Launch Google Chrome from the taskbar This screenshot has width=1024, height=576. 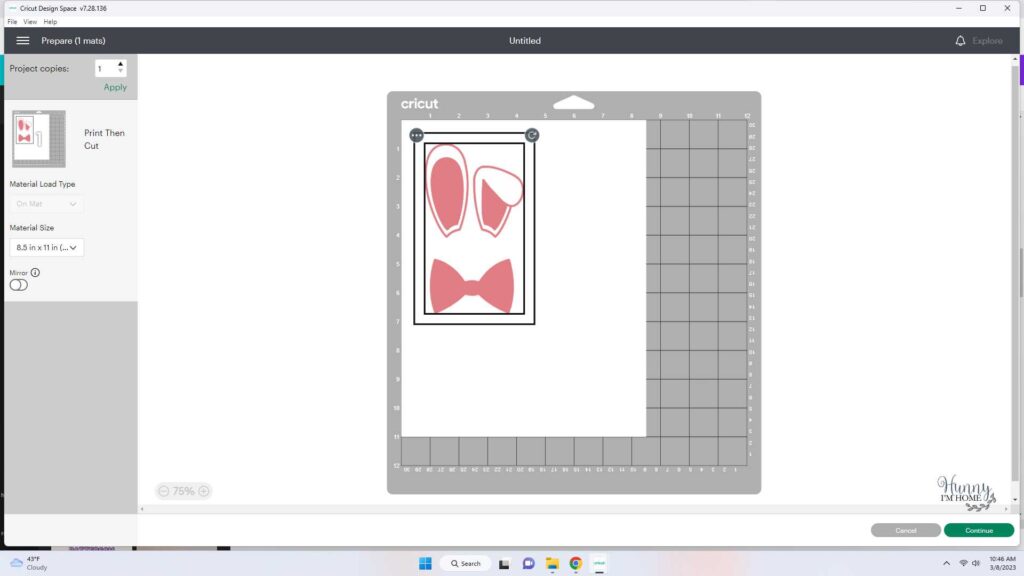tap(575, 564)
